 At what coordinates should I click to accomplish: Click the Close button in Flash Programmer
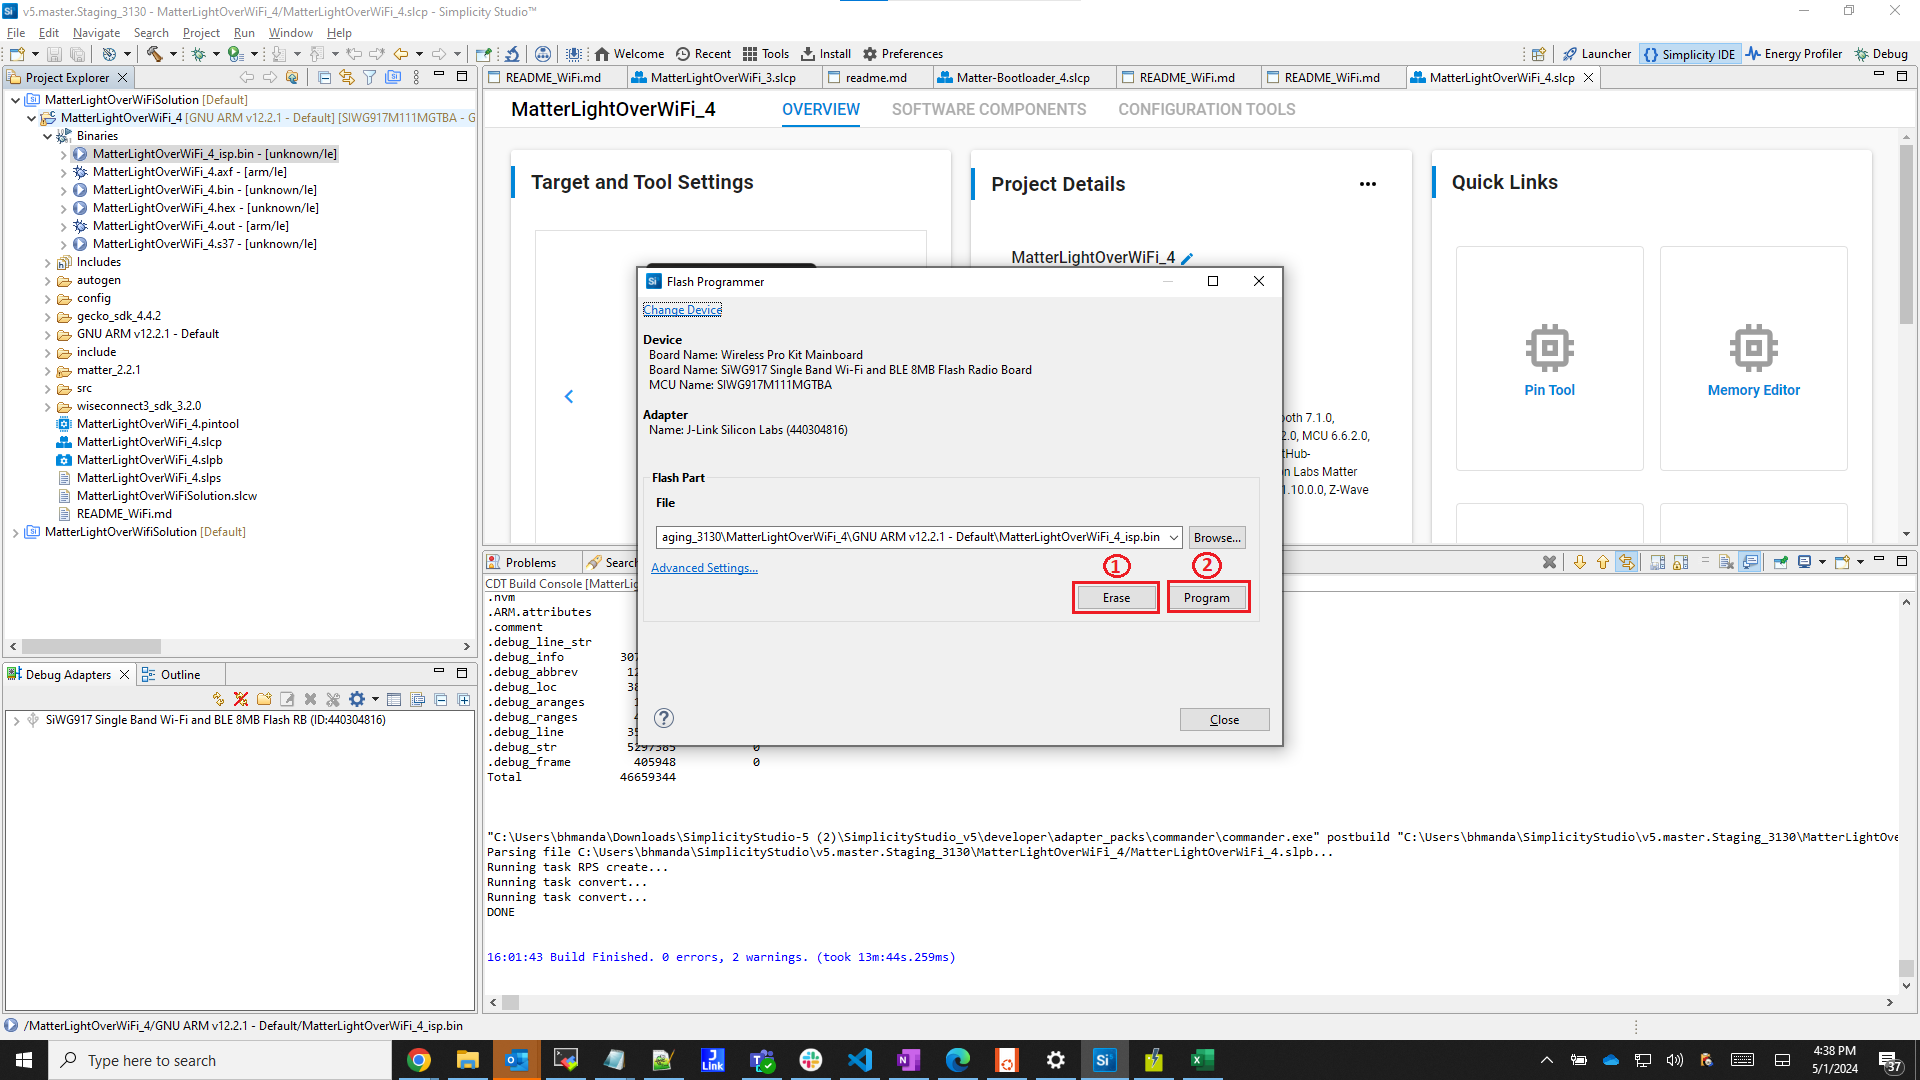pos(1224,720)
